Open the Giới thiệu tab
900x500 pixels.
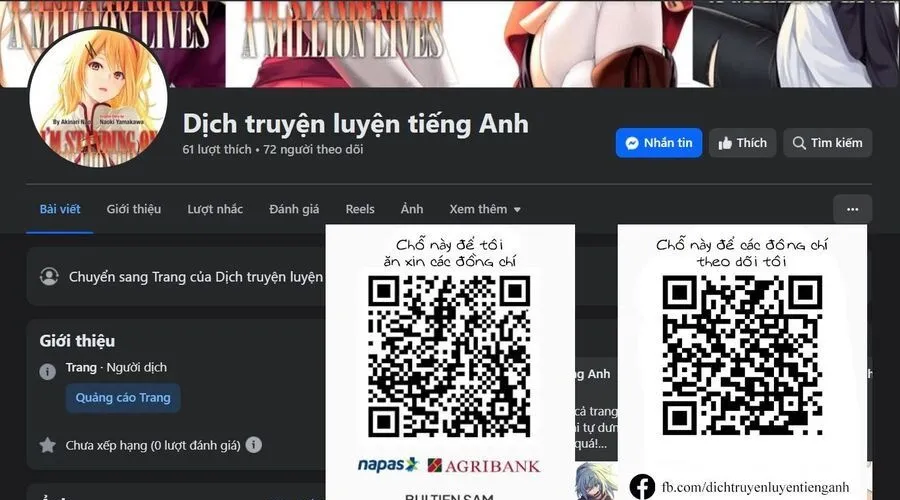(x=134, y=209)
